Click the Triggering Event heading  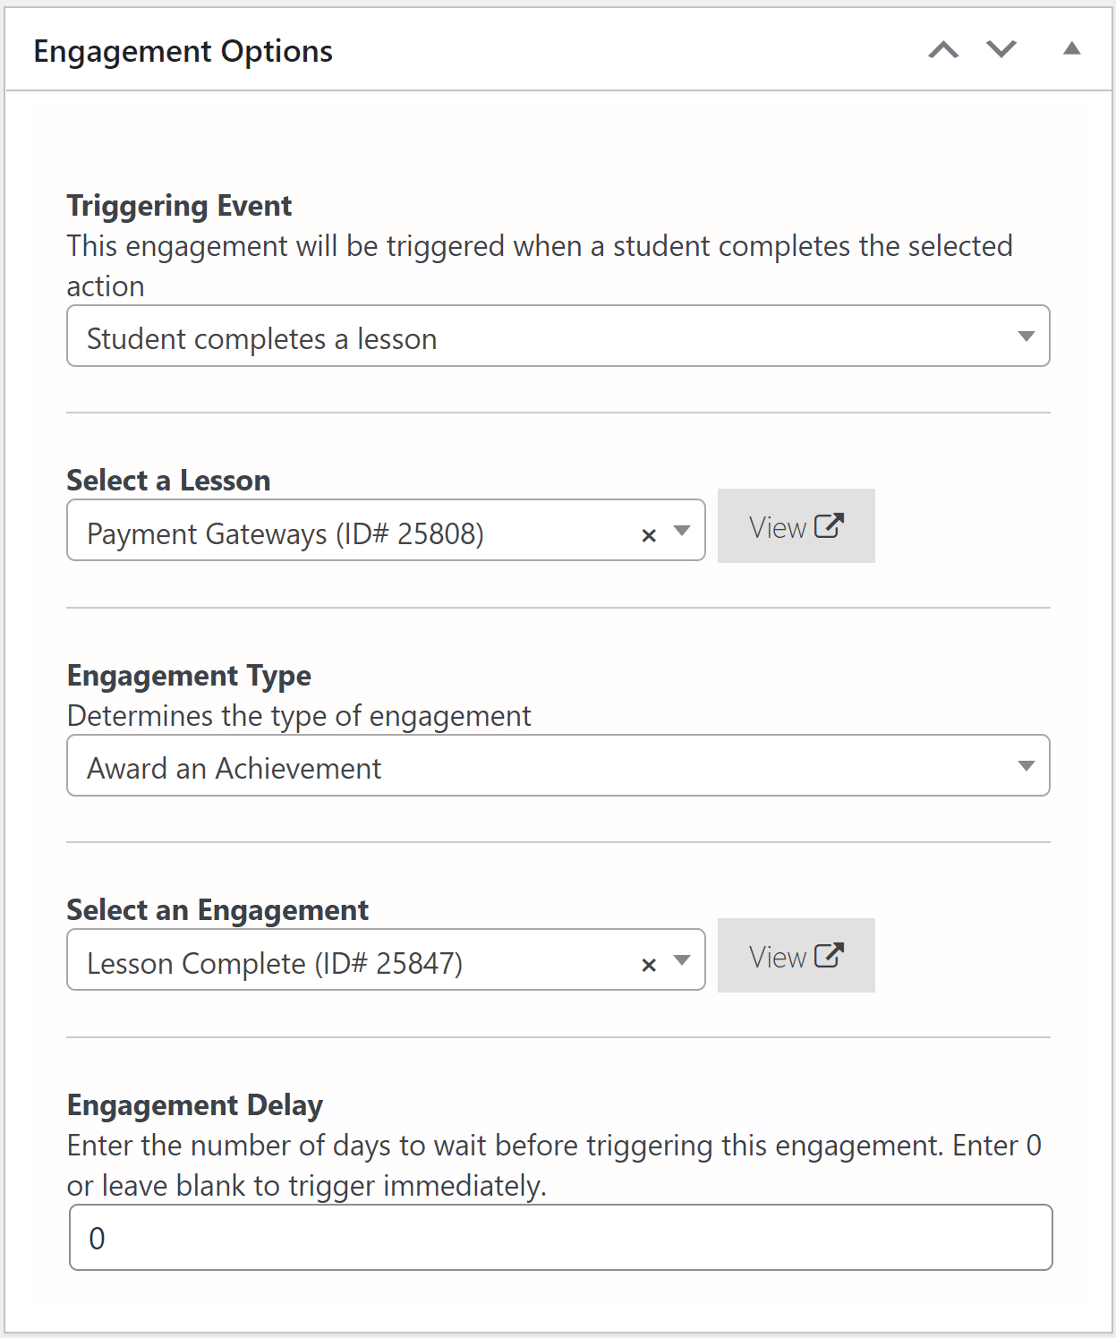[x=178, y=206]
